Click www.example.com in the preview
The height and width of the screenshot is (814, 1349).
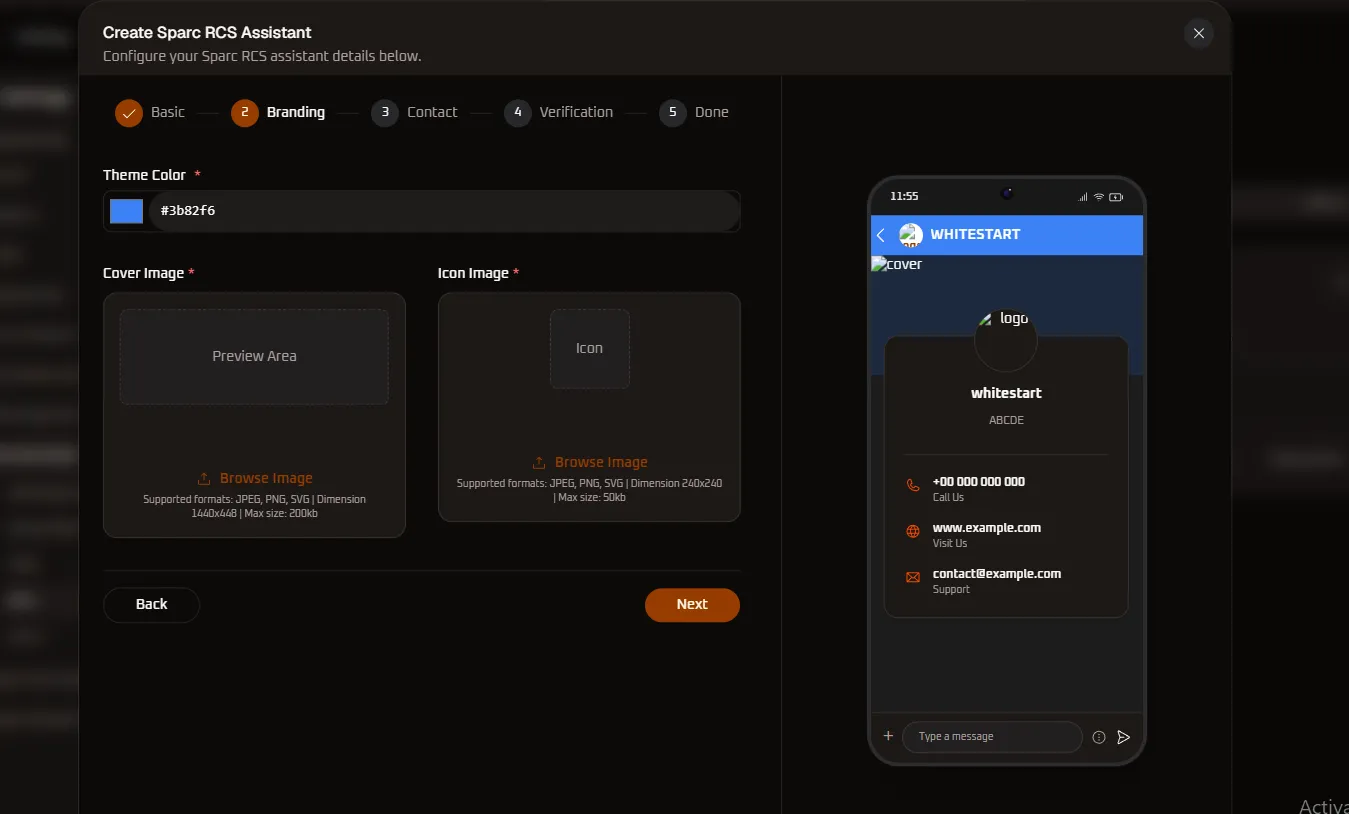[x=987, y=527]
